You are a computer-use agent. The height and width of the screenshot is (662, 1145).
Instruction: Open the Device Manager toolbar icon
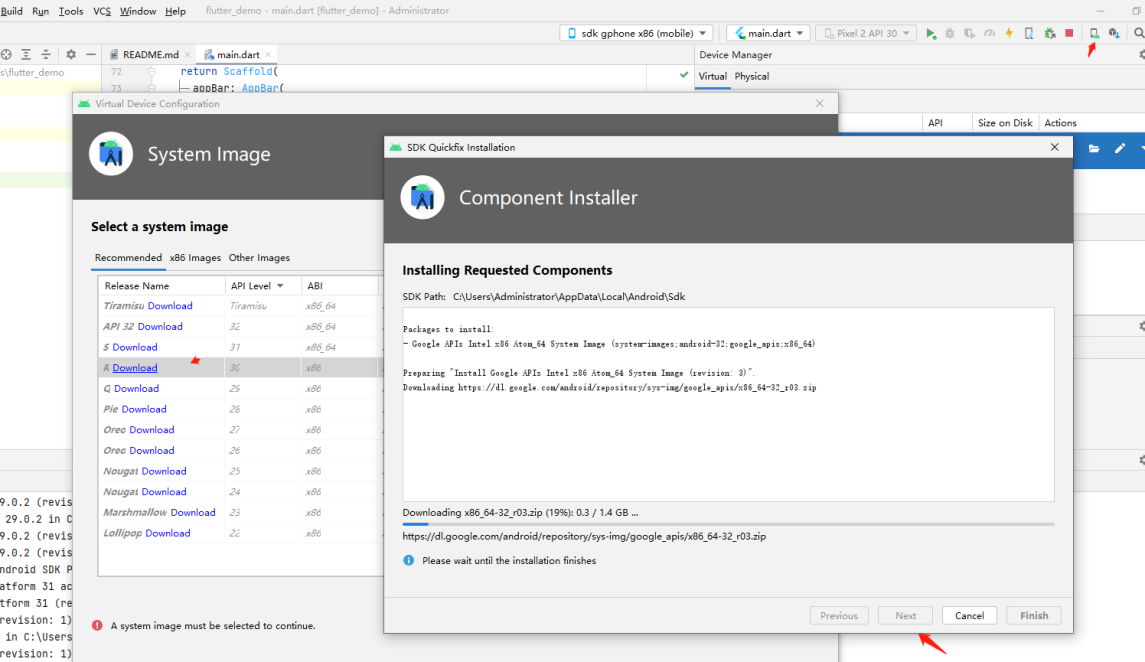pos(1094,34)
